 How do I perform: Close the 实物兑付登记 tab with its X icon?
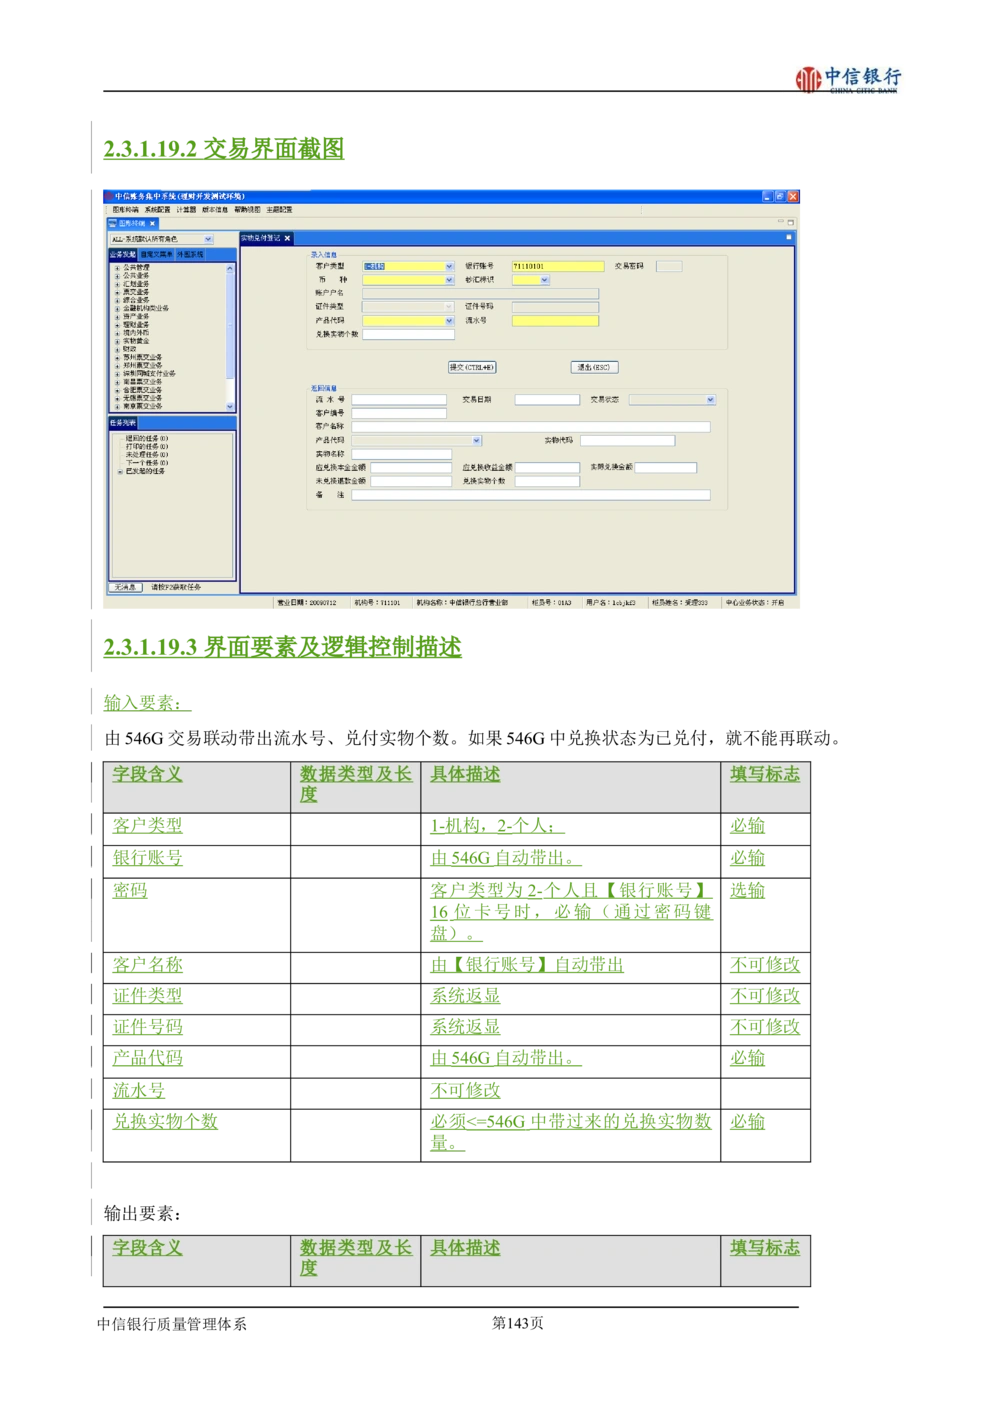(x=287, y=238)
